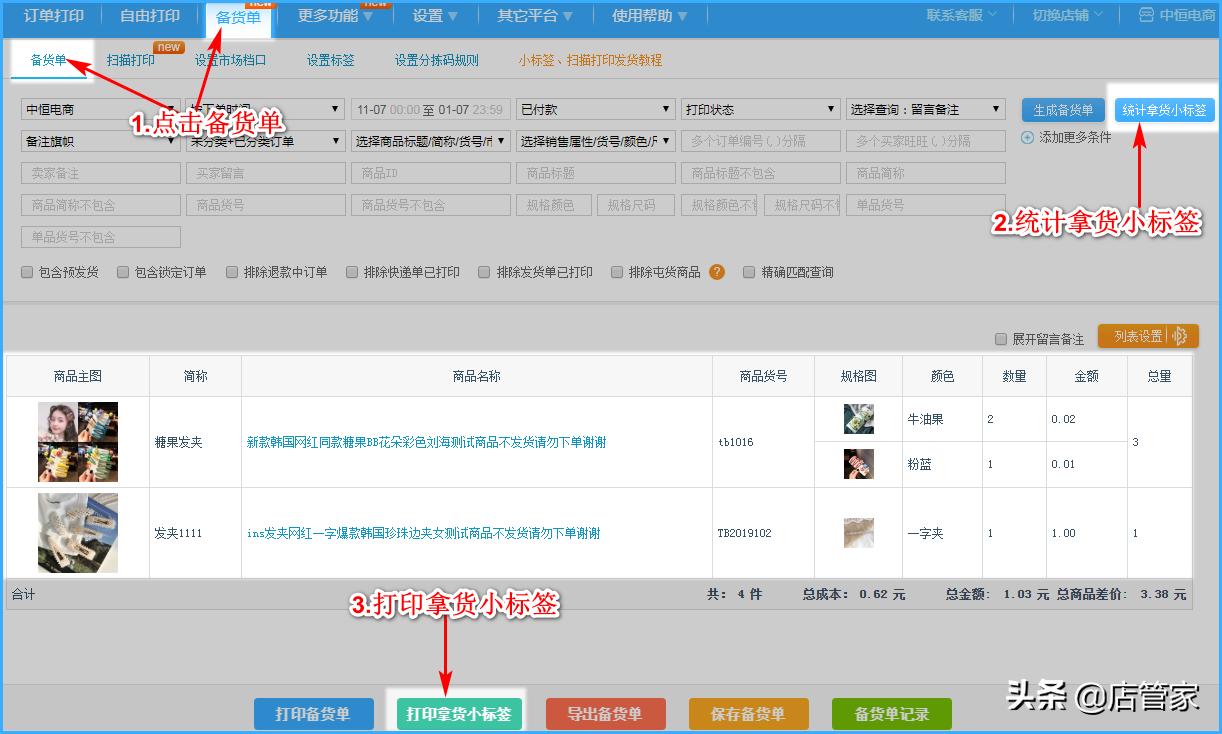Image resolution: width=1222 pixels, height=734 pixels.
Task: Click the 商品ID input field
Action: 430,172
